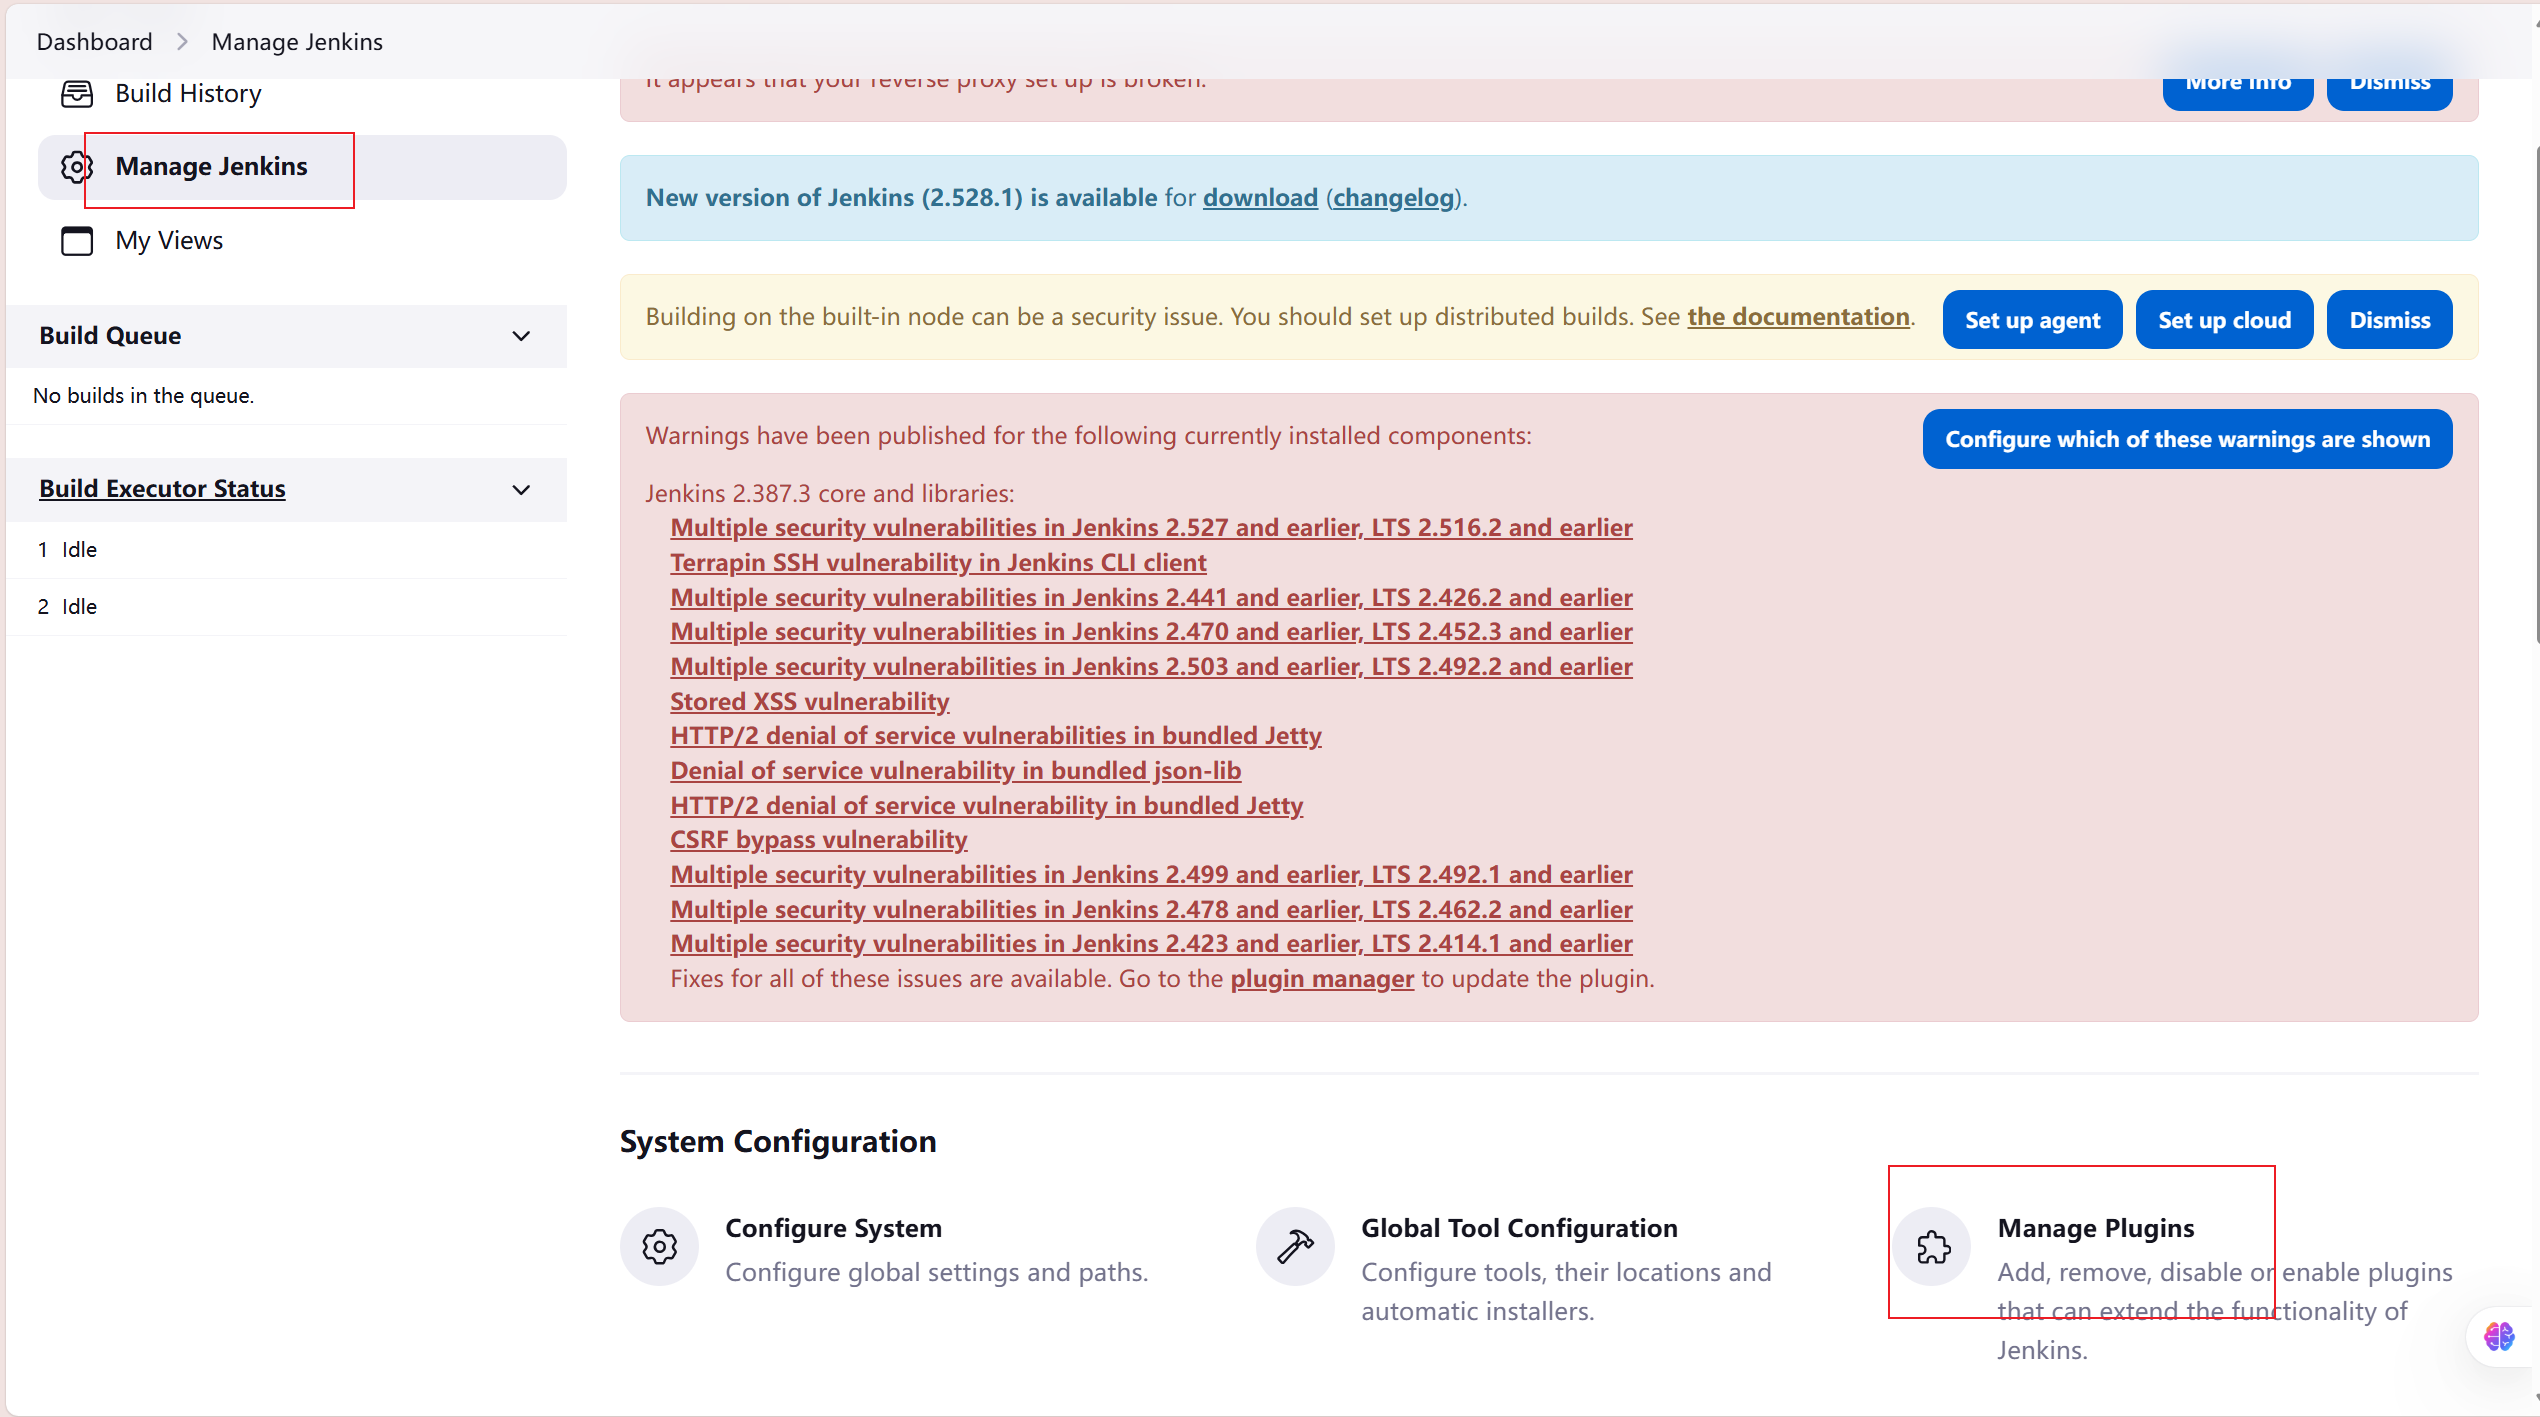Open My Views in sidebar

coord(169,241)
